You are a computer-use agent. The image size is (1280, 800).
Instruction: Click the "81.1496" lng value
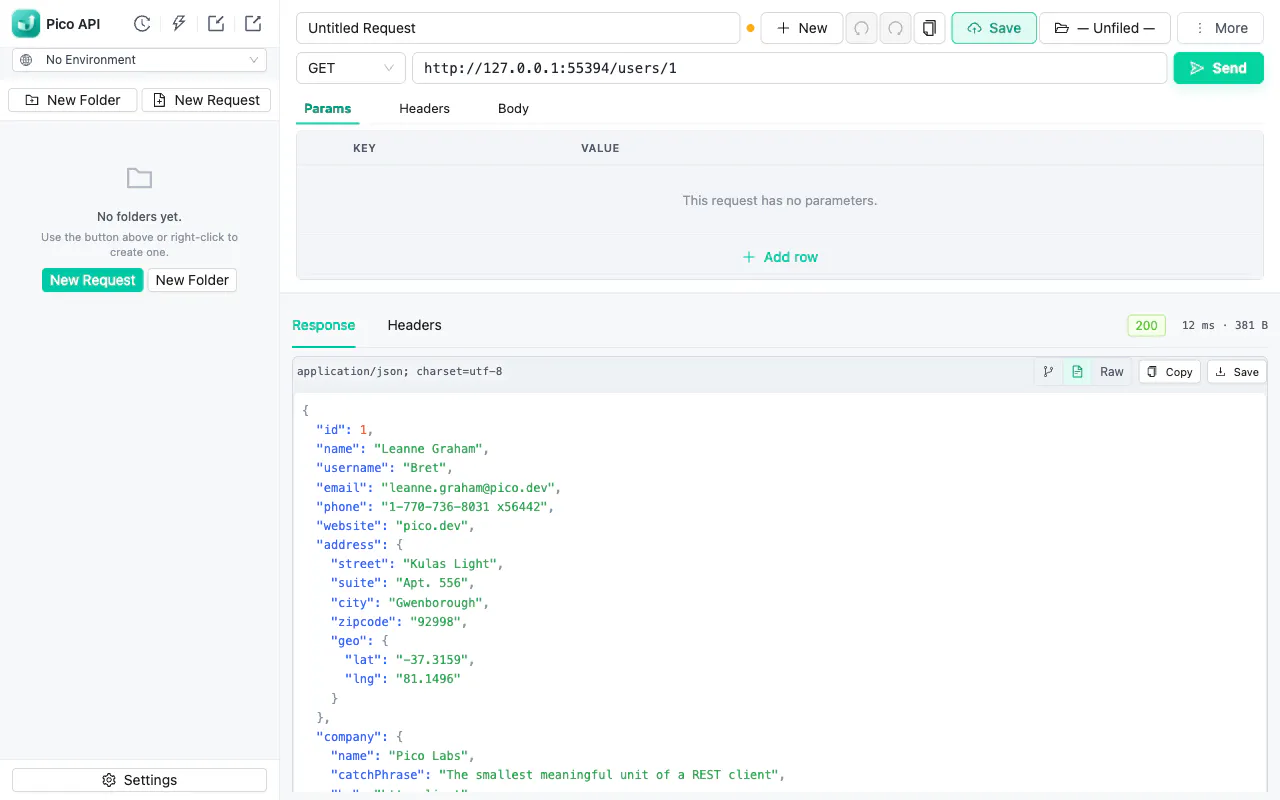click(428, 679)
